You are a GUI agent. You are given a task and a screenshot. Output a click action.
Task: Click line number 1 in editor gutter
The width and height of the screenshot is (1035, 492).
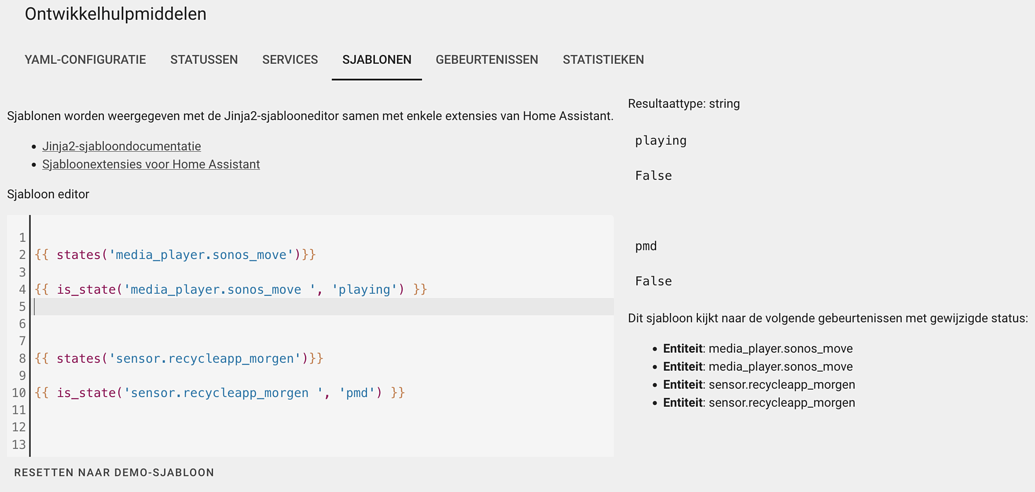(22, 238)
